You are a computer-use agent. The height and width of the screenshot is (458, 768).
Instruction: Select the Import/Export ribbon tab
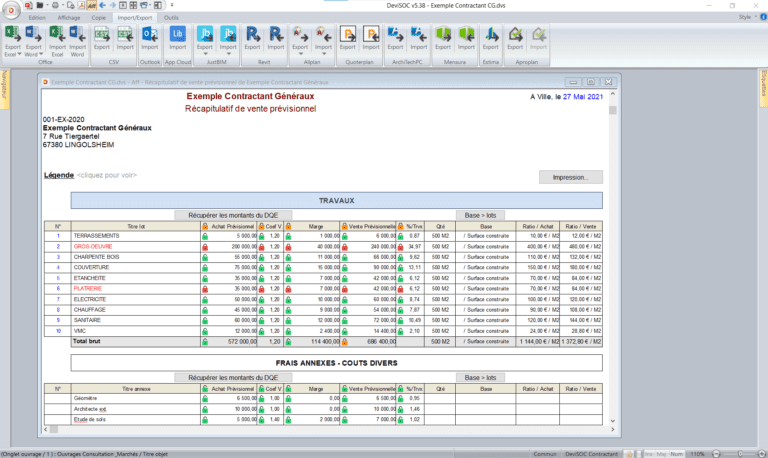[135, 18]
